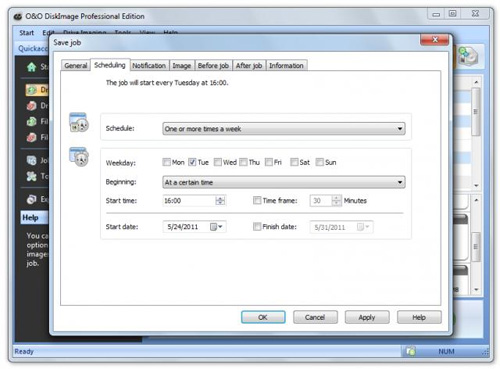The height and width of the screenshot is (369, 500).
Task: Expand the Schedule dropdown
Action: [x=284, y=129]
